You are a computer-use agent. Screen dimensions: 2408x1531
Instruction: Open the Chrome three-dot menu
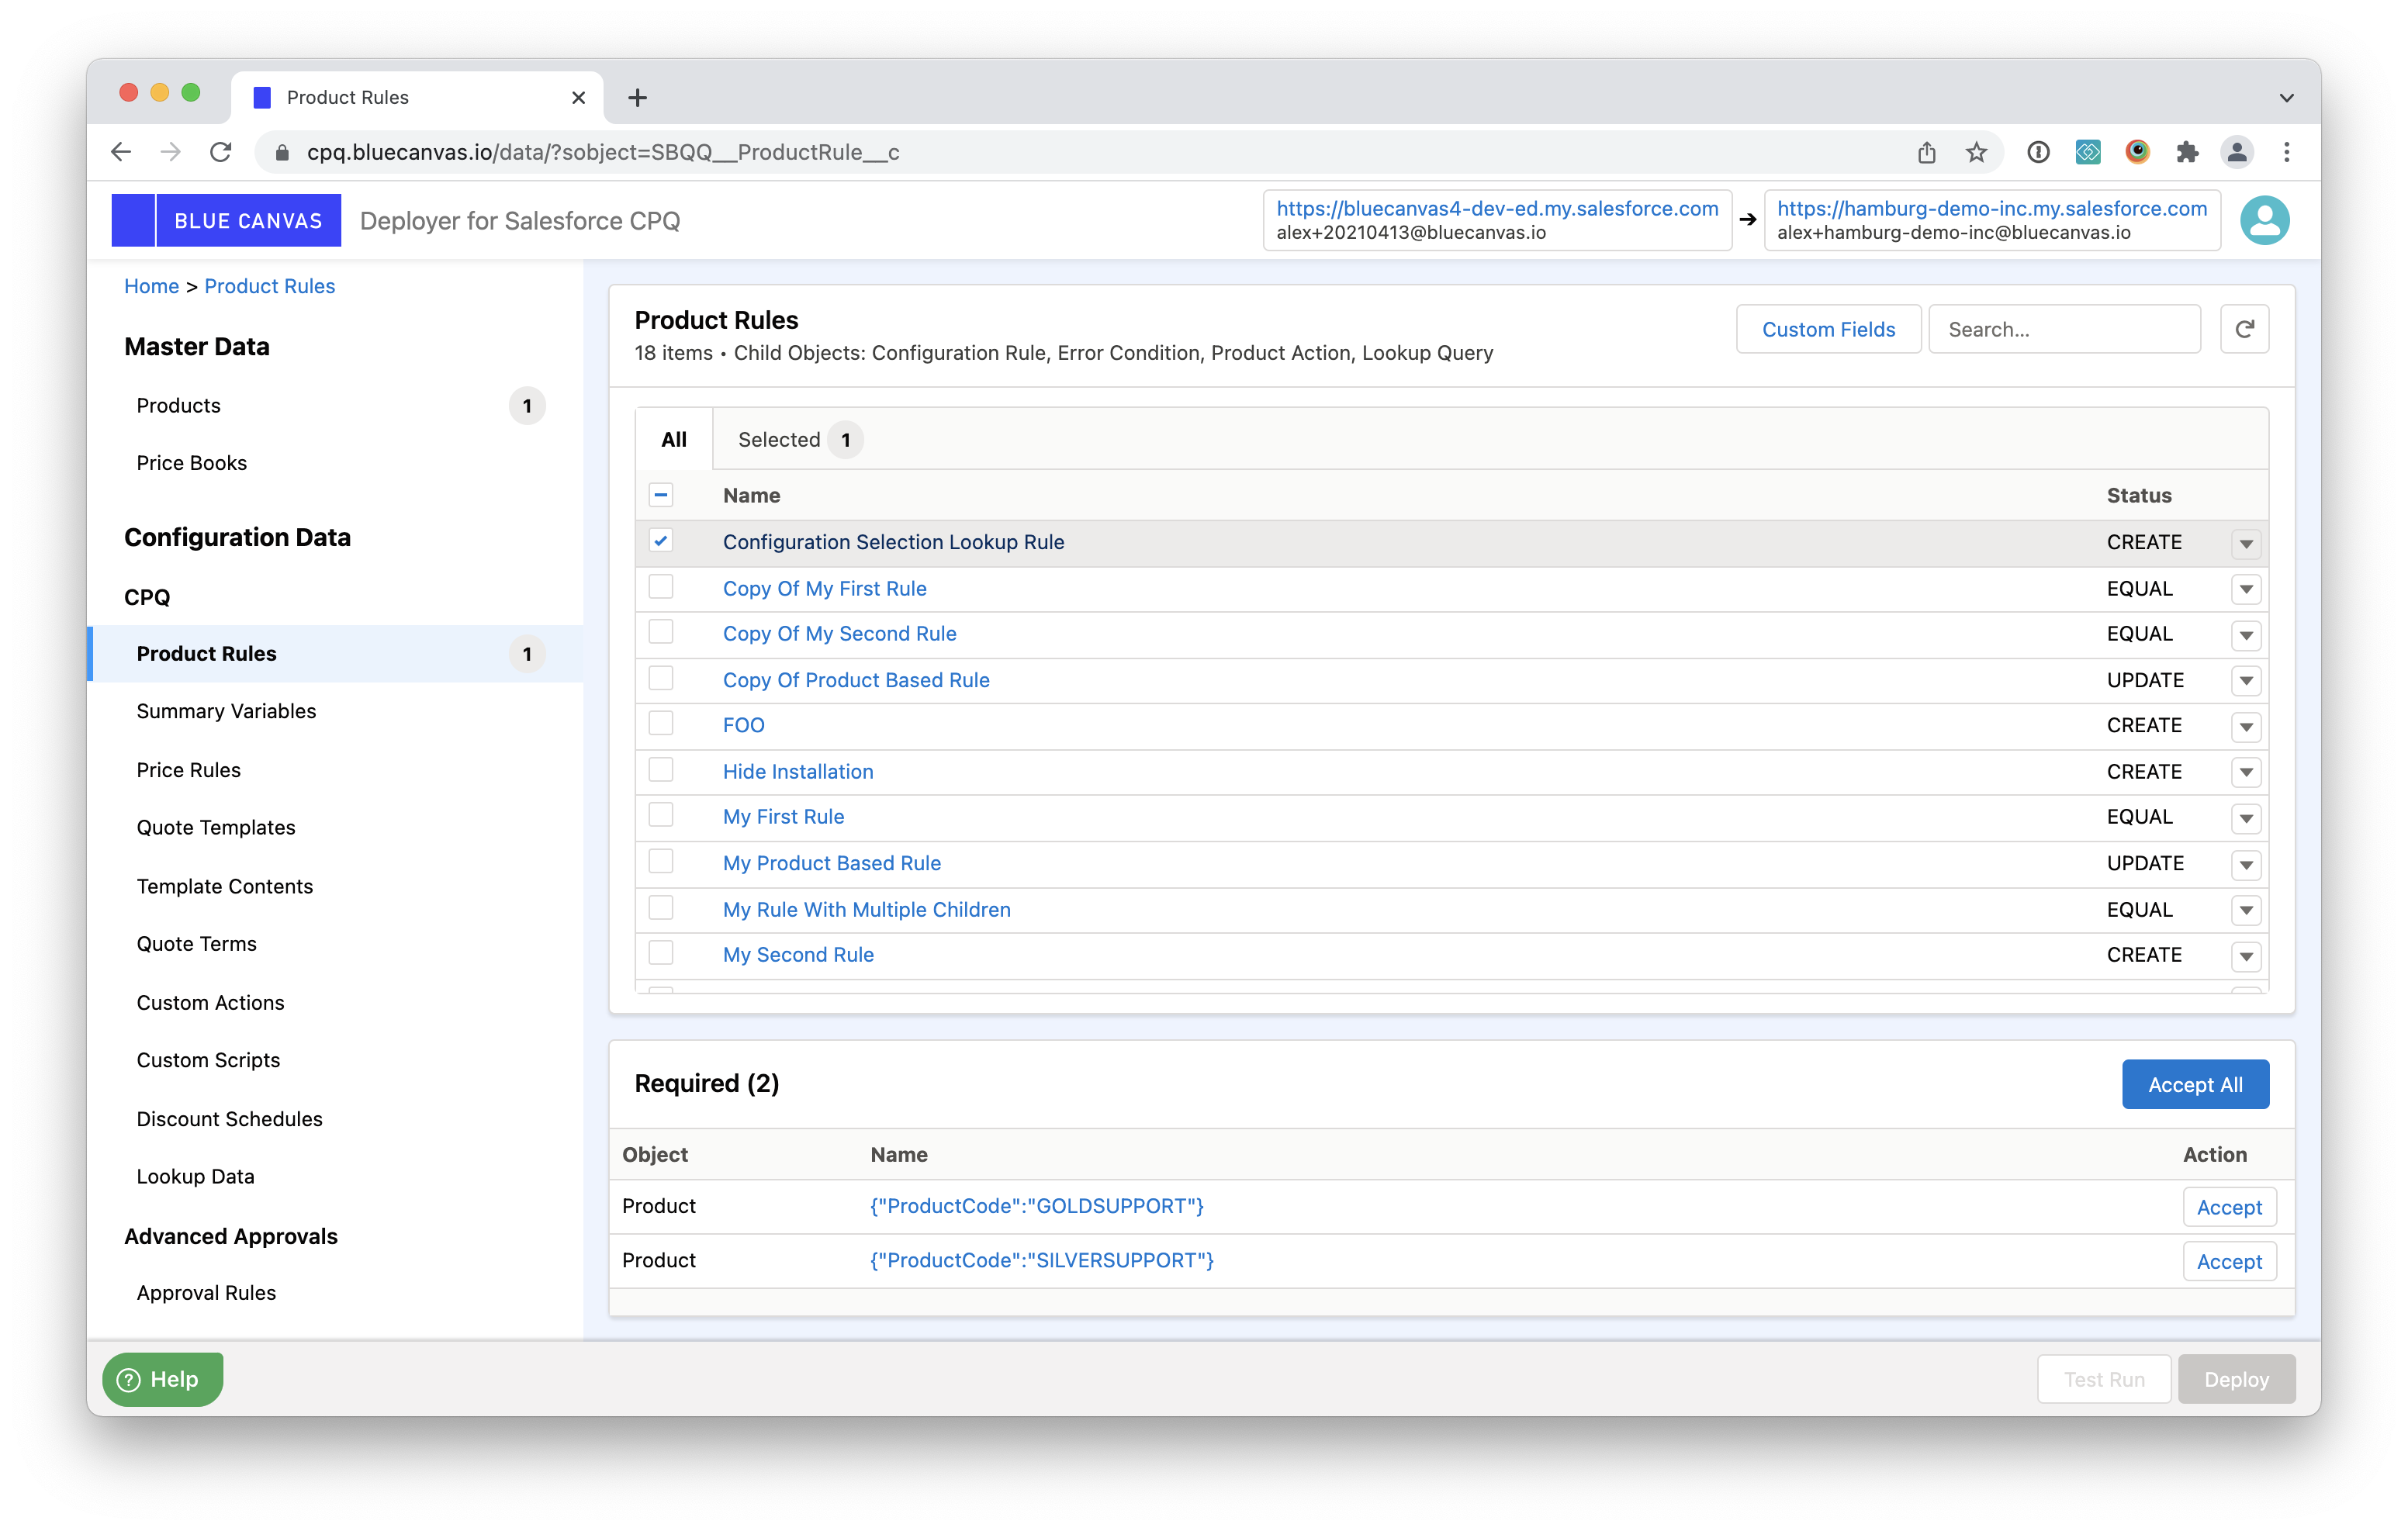(x=2286, y=152)
